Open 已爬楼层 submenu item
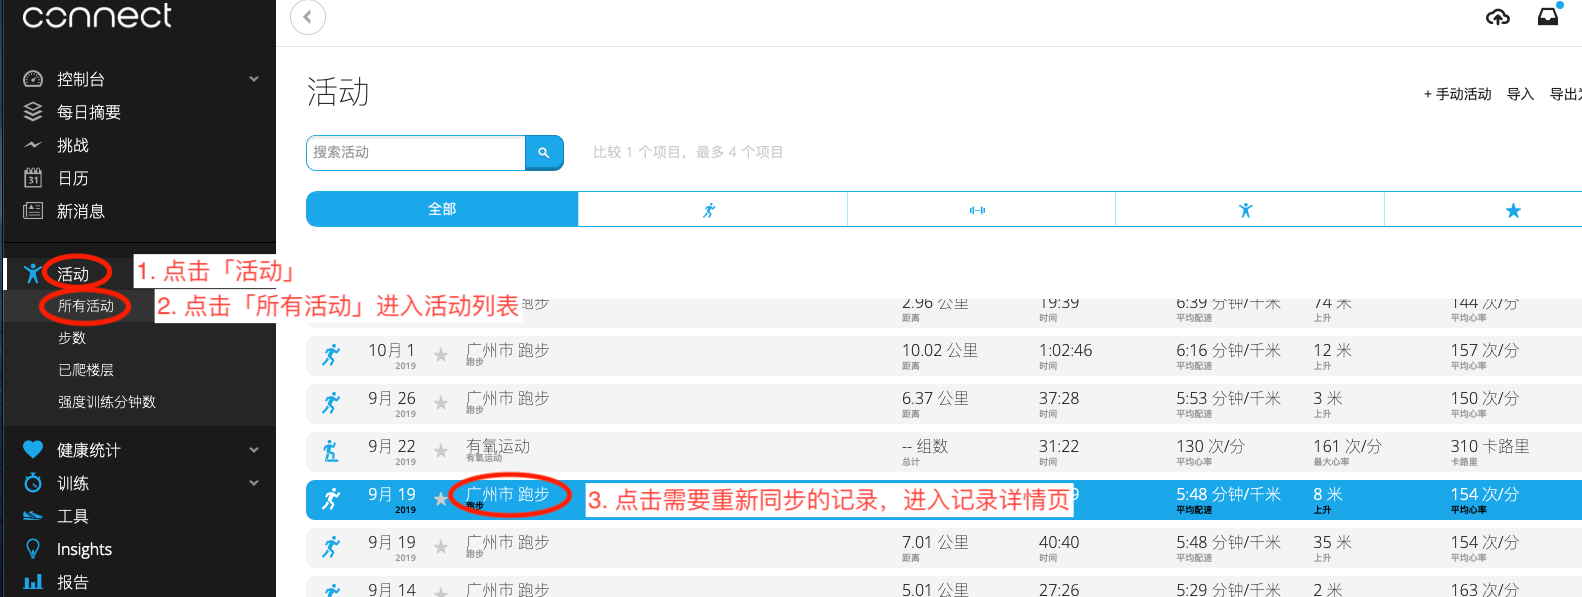The height and width of the screenshot is (597, 1582). [86, 370]
